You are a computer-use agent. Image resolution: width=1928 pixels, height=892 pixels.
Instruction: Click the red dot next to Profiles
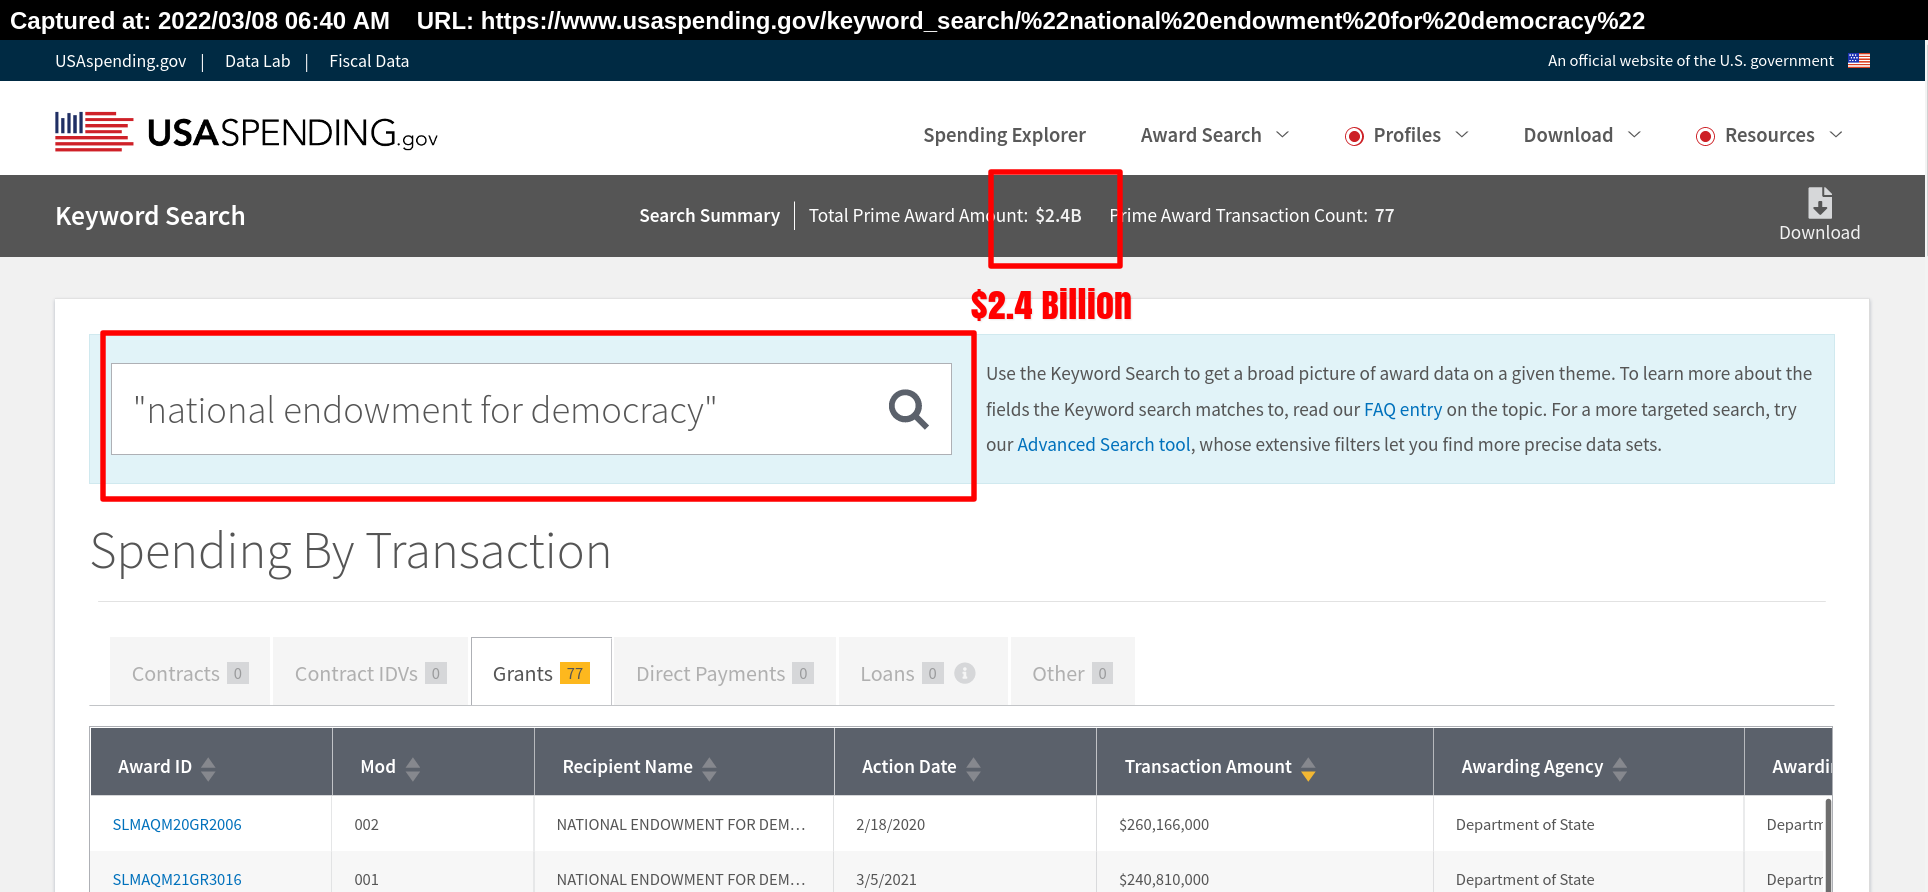(1354, 136)
